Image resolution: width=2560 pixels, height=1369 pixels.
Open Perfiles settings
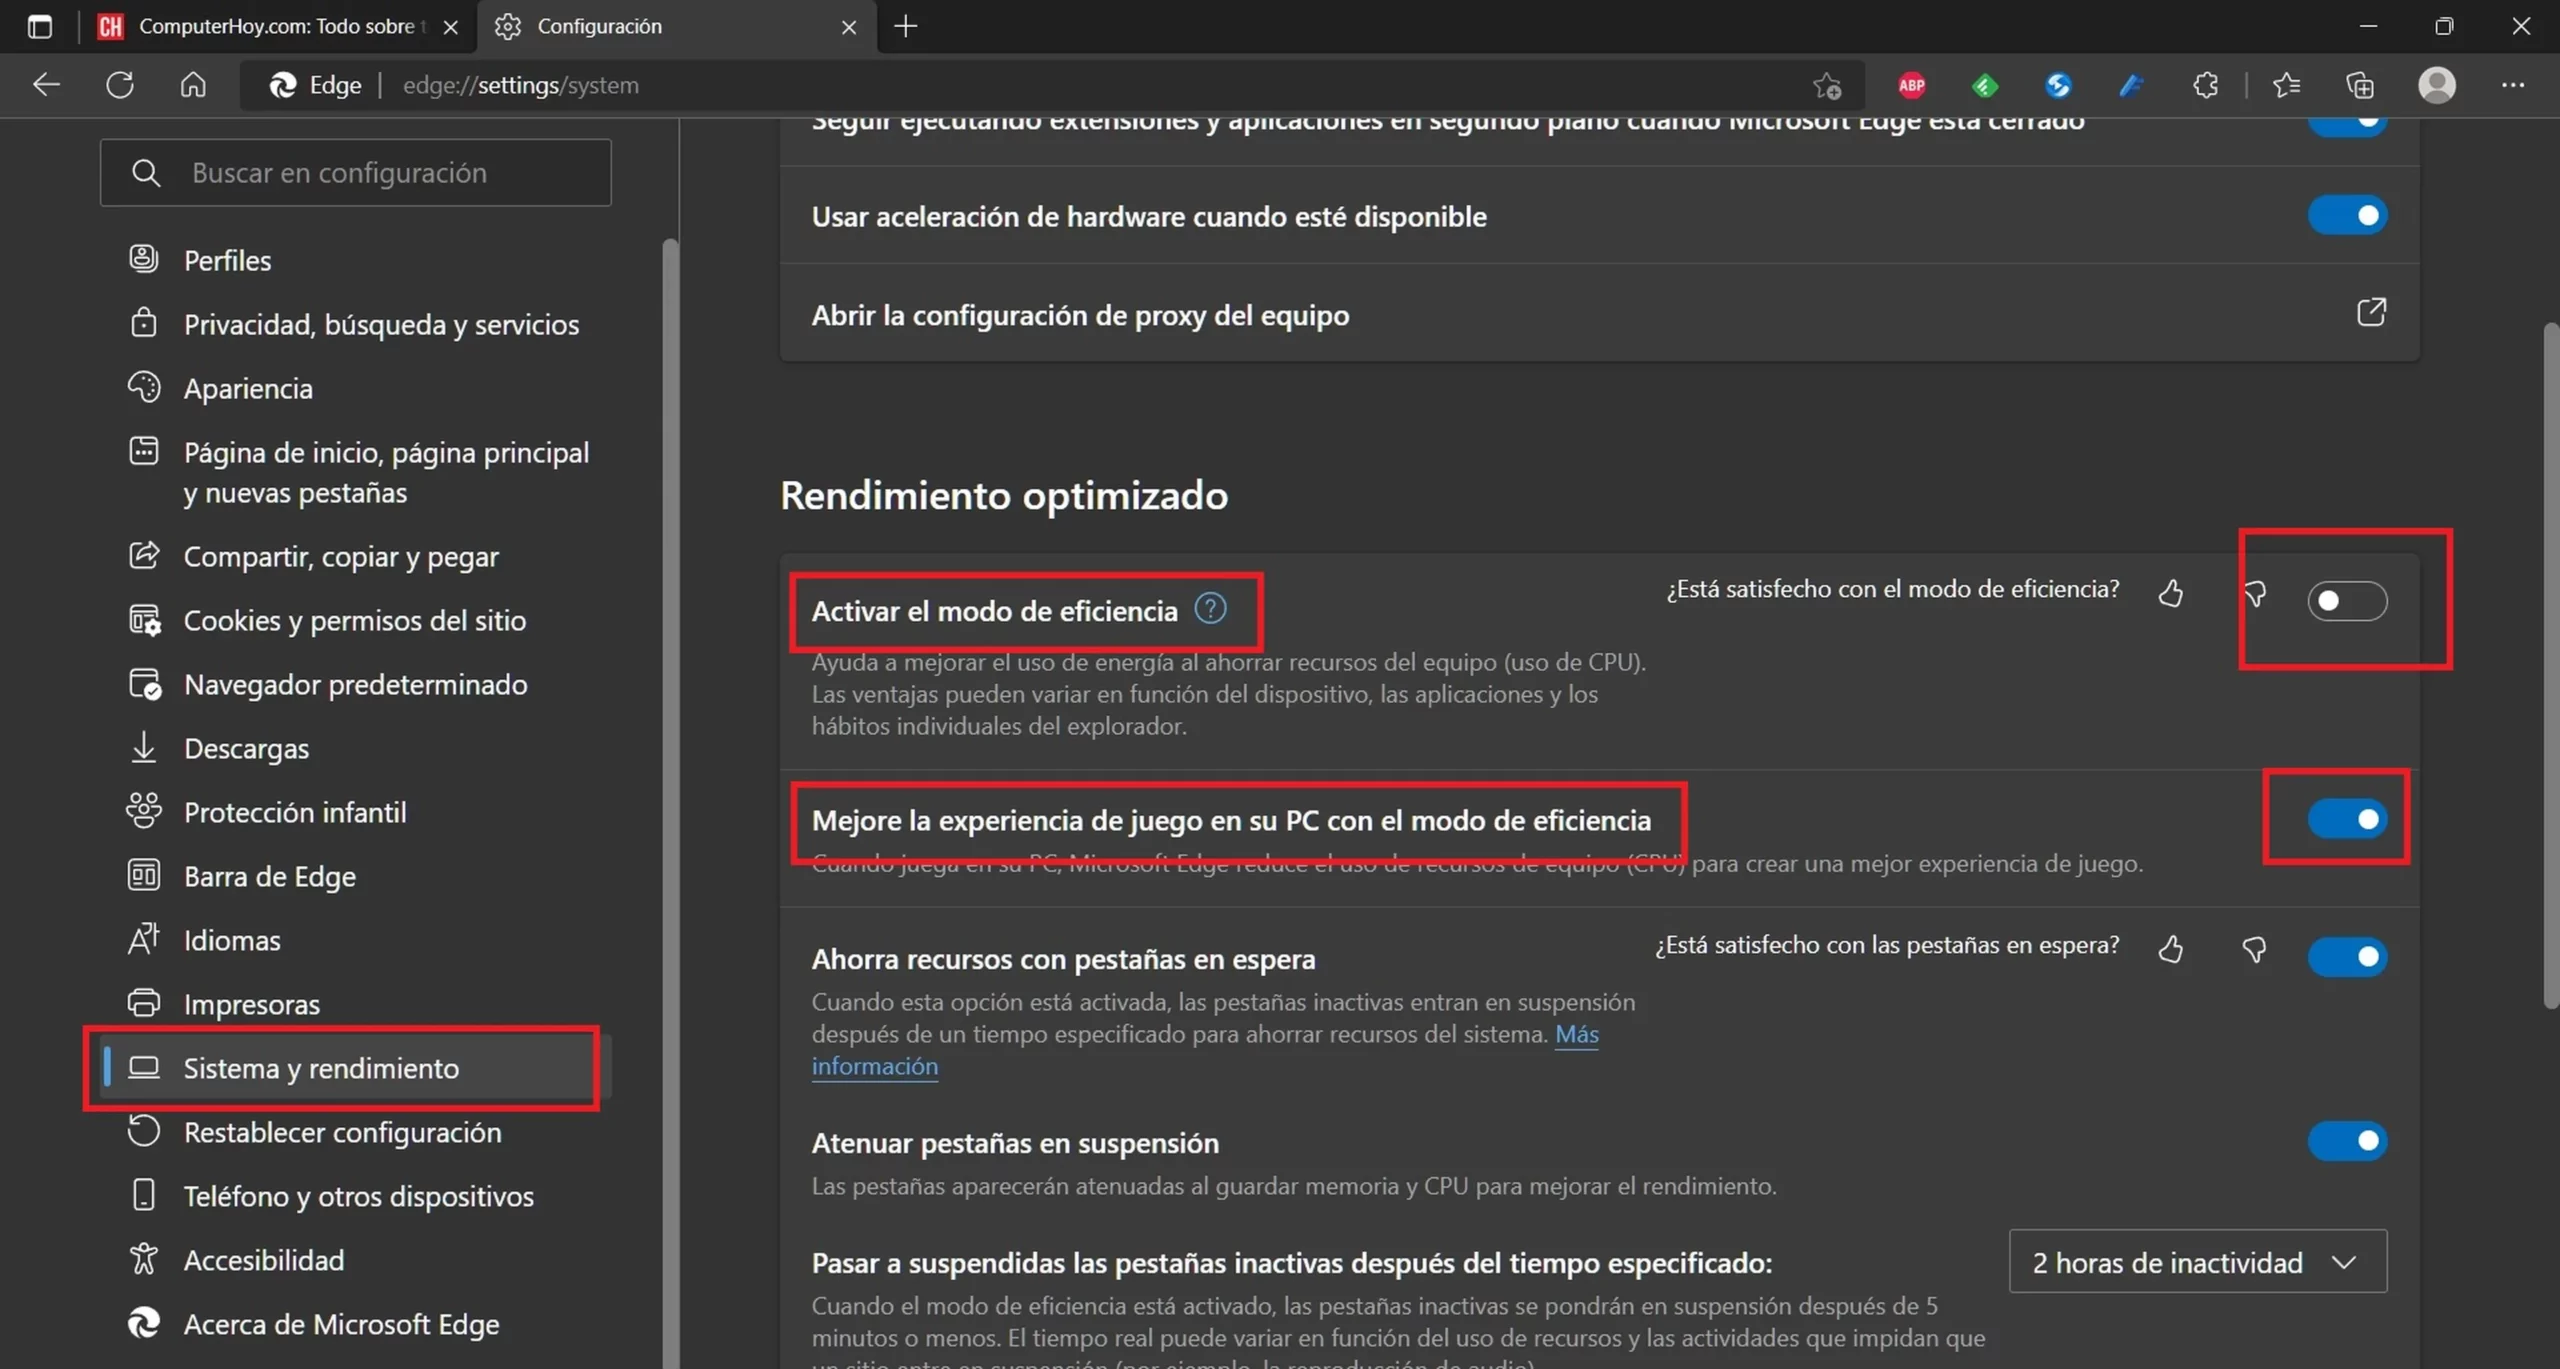pos(355,260)
